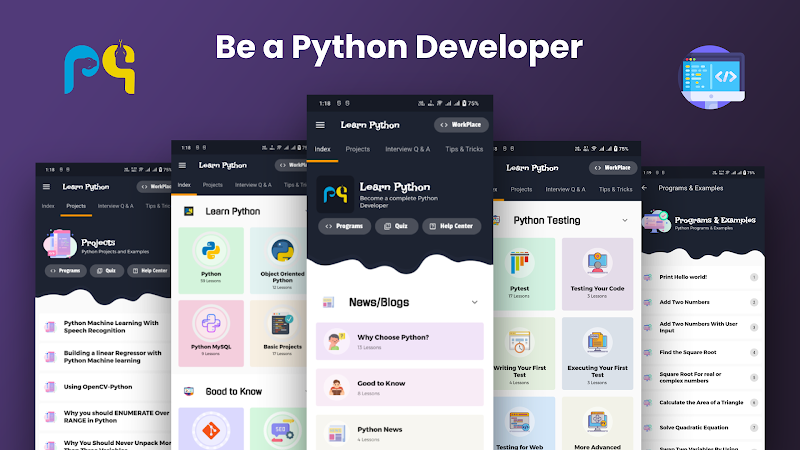The width and height of the screenshot is (800, 450).
Task: Open Print Hello world! program
Action: coord(702,277)
